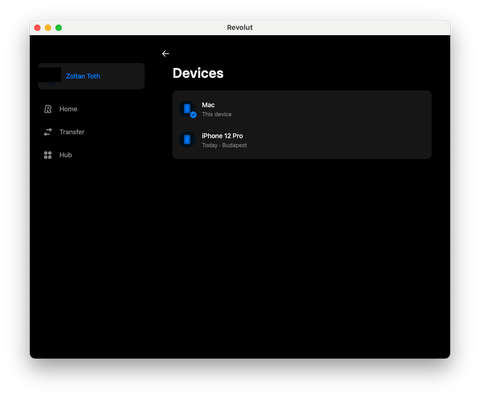Open the Transfer section
Screen dimensions: 480x398
[72, 132]
